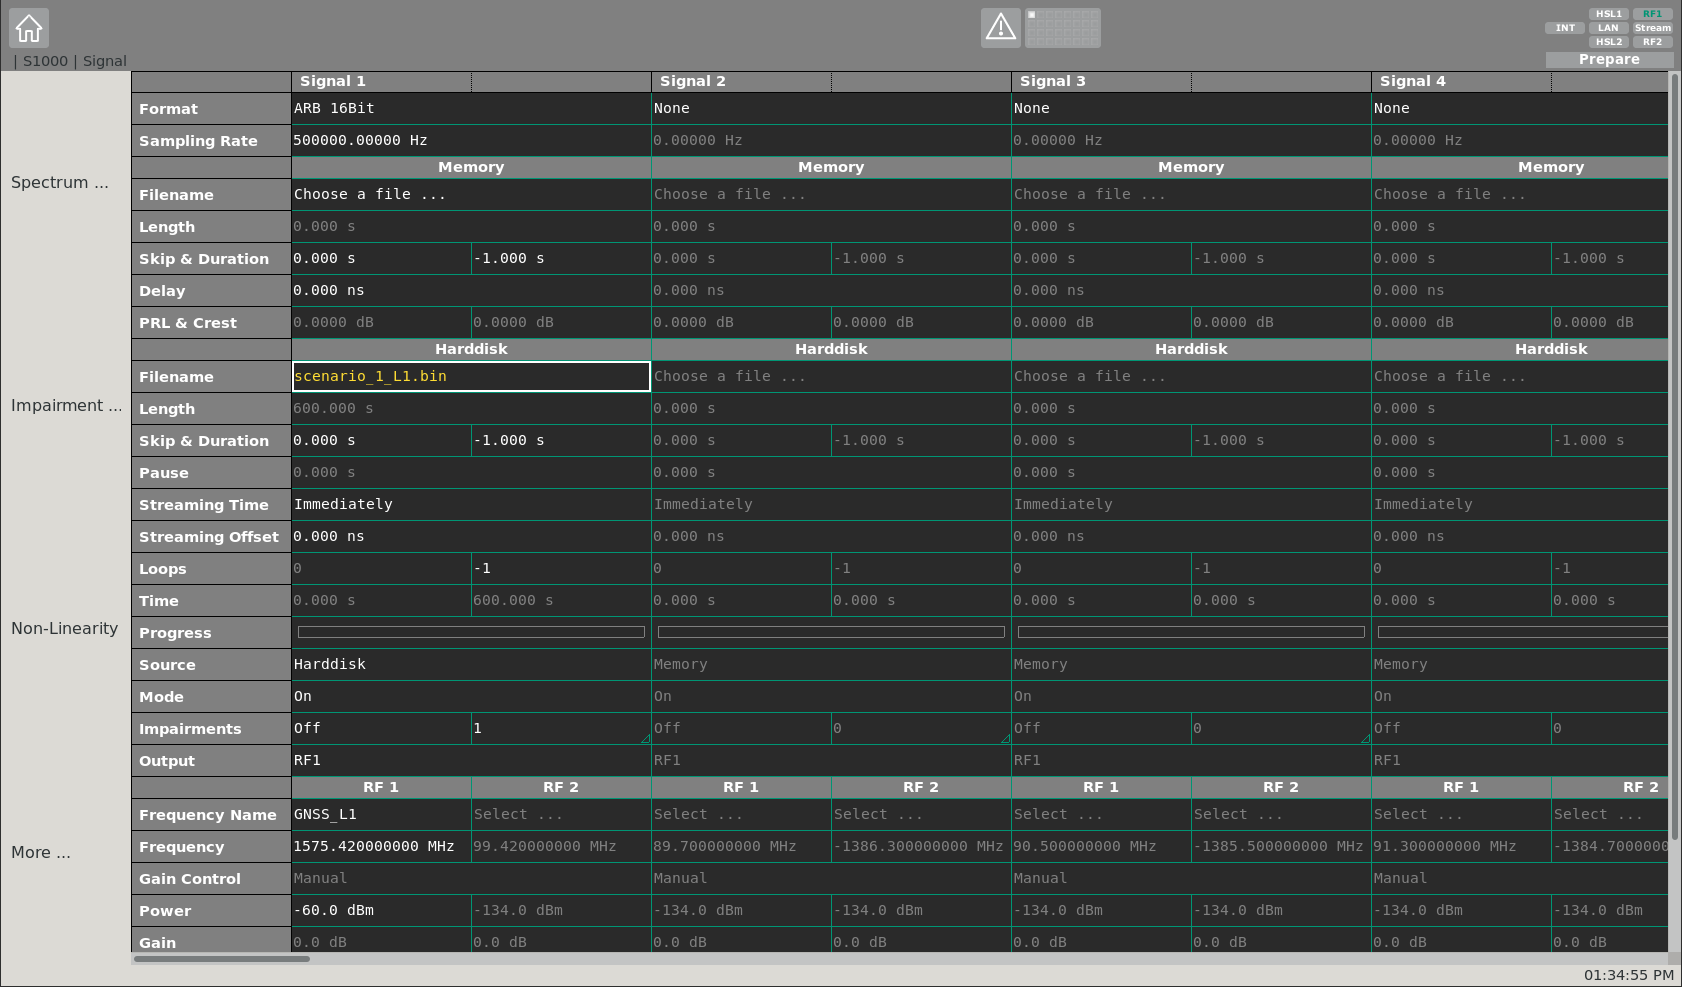Toggle Signal 1 Impairments Off field

click(x=380, y=729)
